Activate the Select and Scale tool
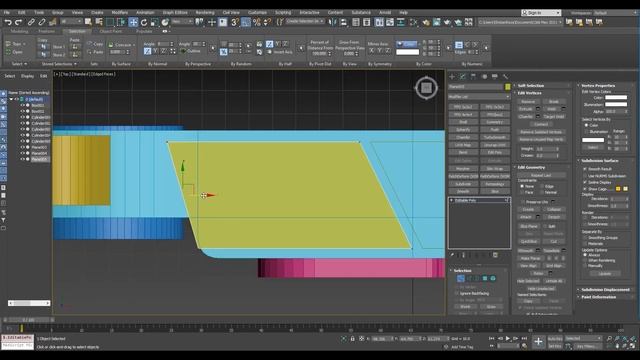The width and height of the screenshot is (640, 360). coord(154,22)
